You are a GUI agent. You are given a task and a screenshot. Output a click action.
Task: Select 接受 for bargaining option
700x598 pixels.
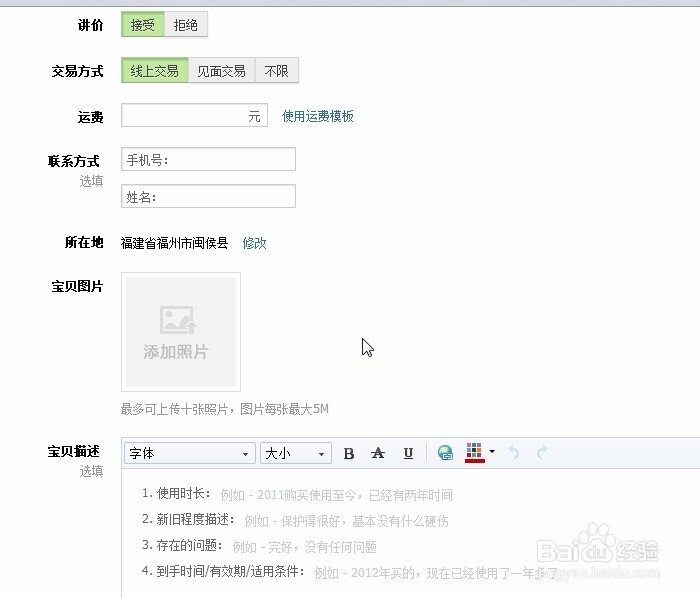pyautogui.click(x=143, y=25)
